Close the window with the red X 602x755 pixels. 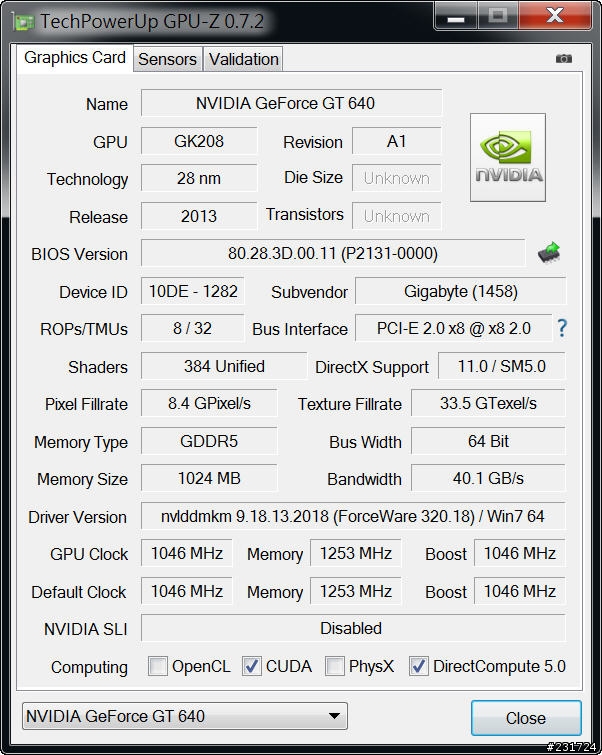coord(555,16)
